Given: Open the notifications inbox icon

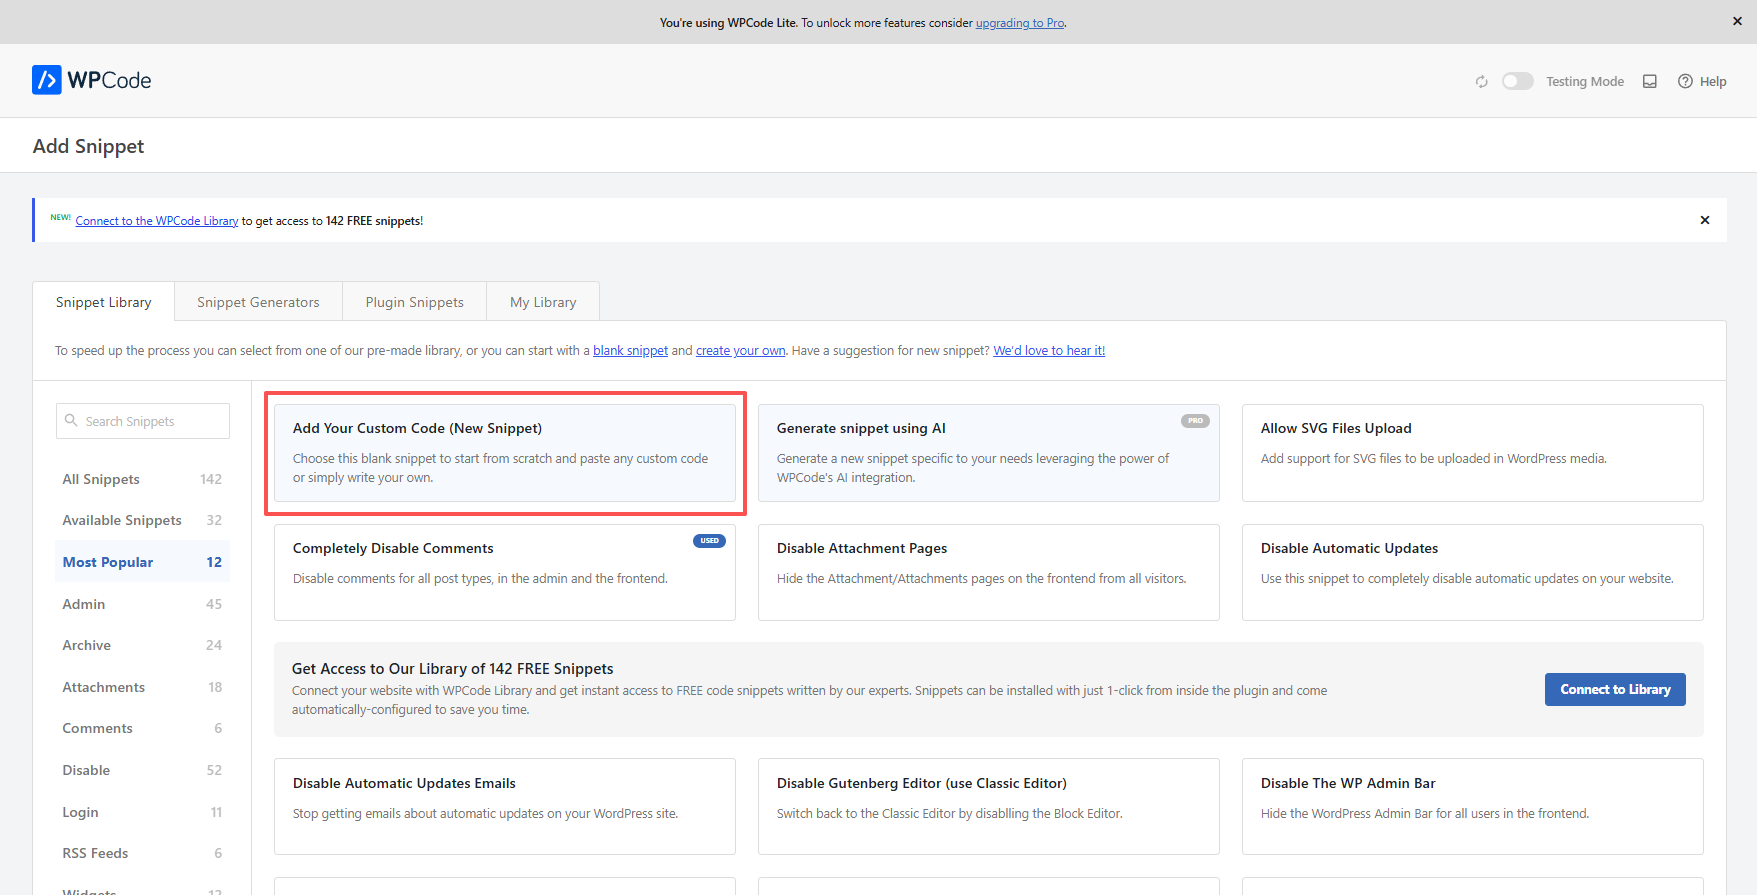Looking at the screenshot, I should pos(1650,82).
